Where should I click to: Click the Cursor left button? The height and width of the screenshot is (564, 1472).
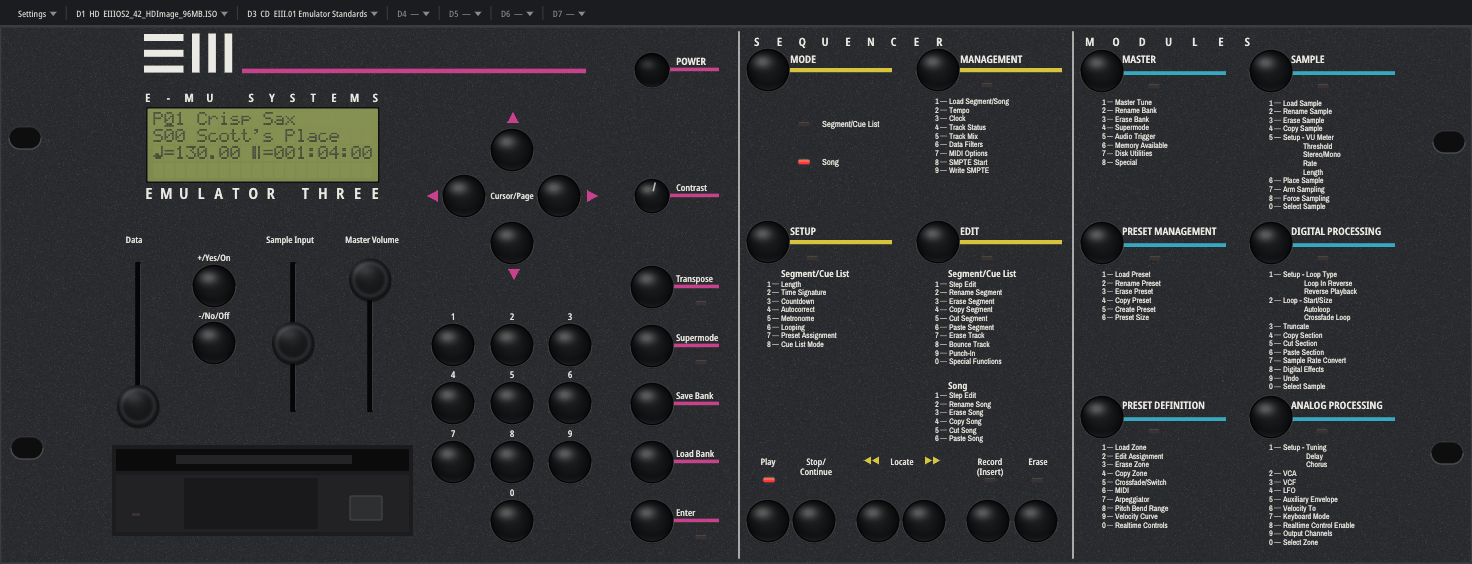click(x=464, y=196)
